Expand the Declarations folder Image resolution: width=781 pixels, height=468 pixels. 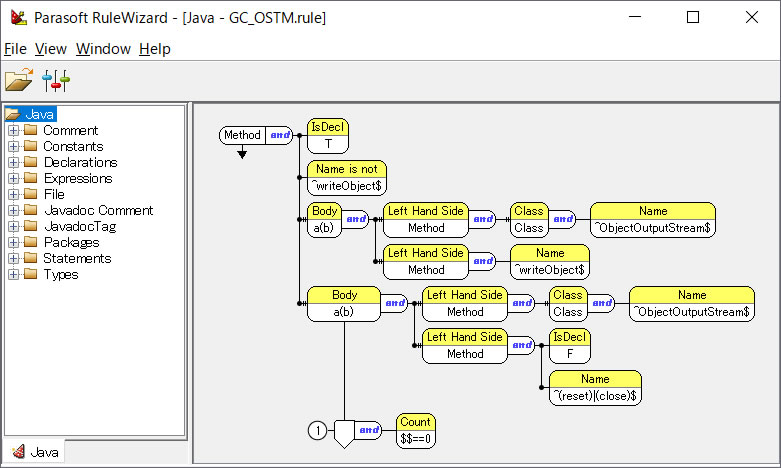(13, 162)
